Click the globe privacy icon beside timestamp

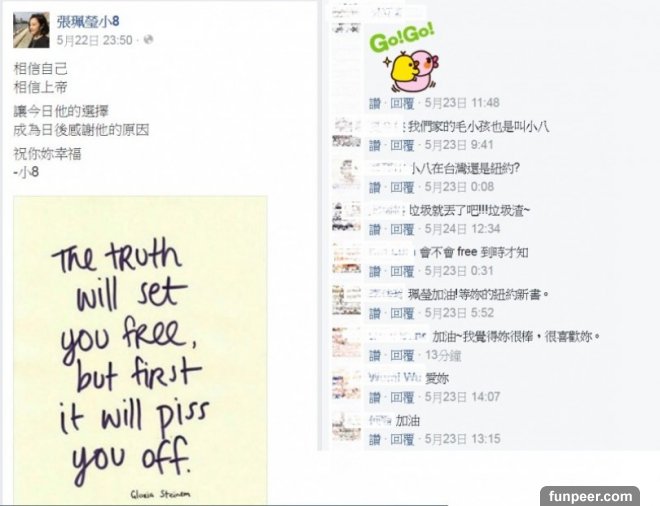(x=148, y=40)
